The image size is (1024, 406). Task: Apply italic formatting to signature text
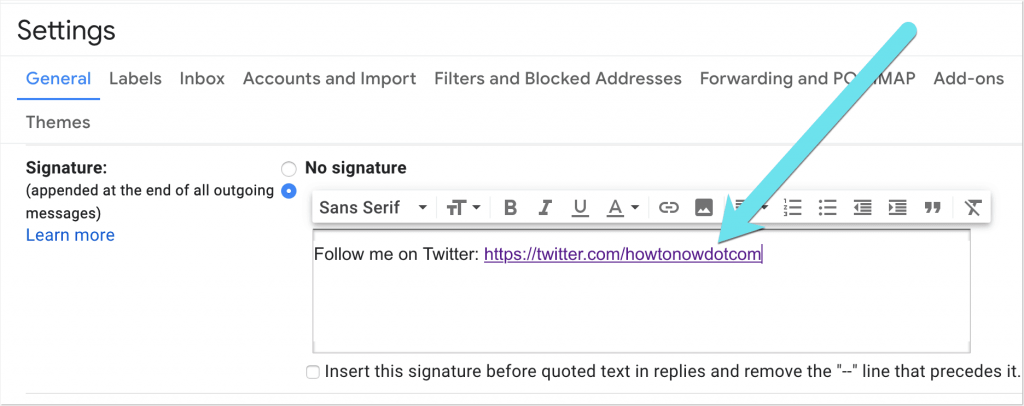click(x=545, y=208)
